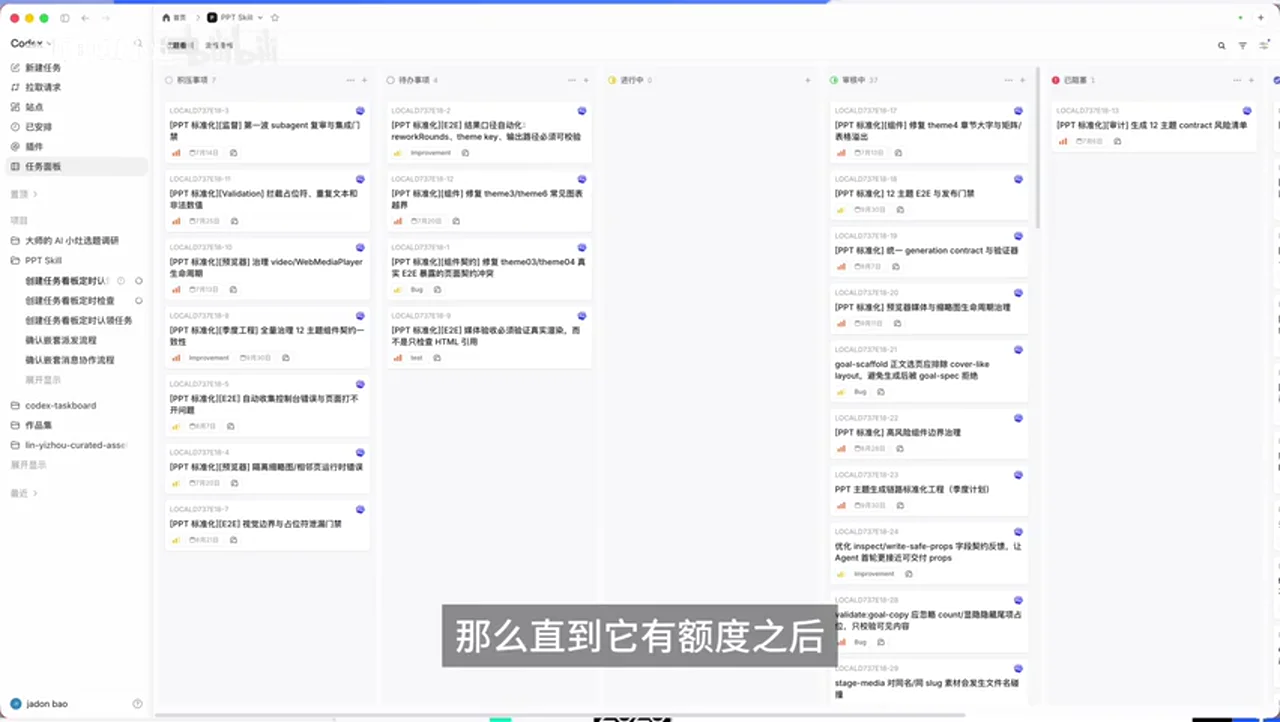This screenshot has width=1280, height=722.
Task: Click priority bars on LOCALD737E18-3 card
Action: (176, 153)
